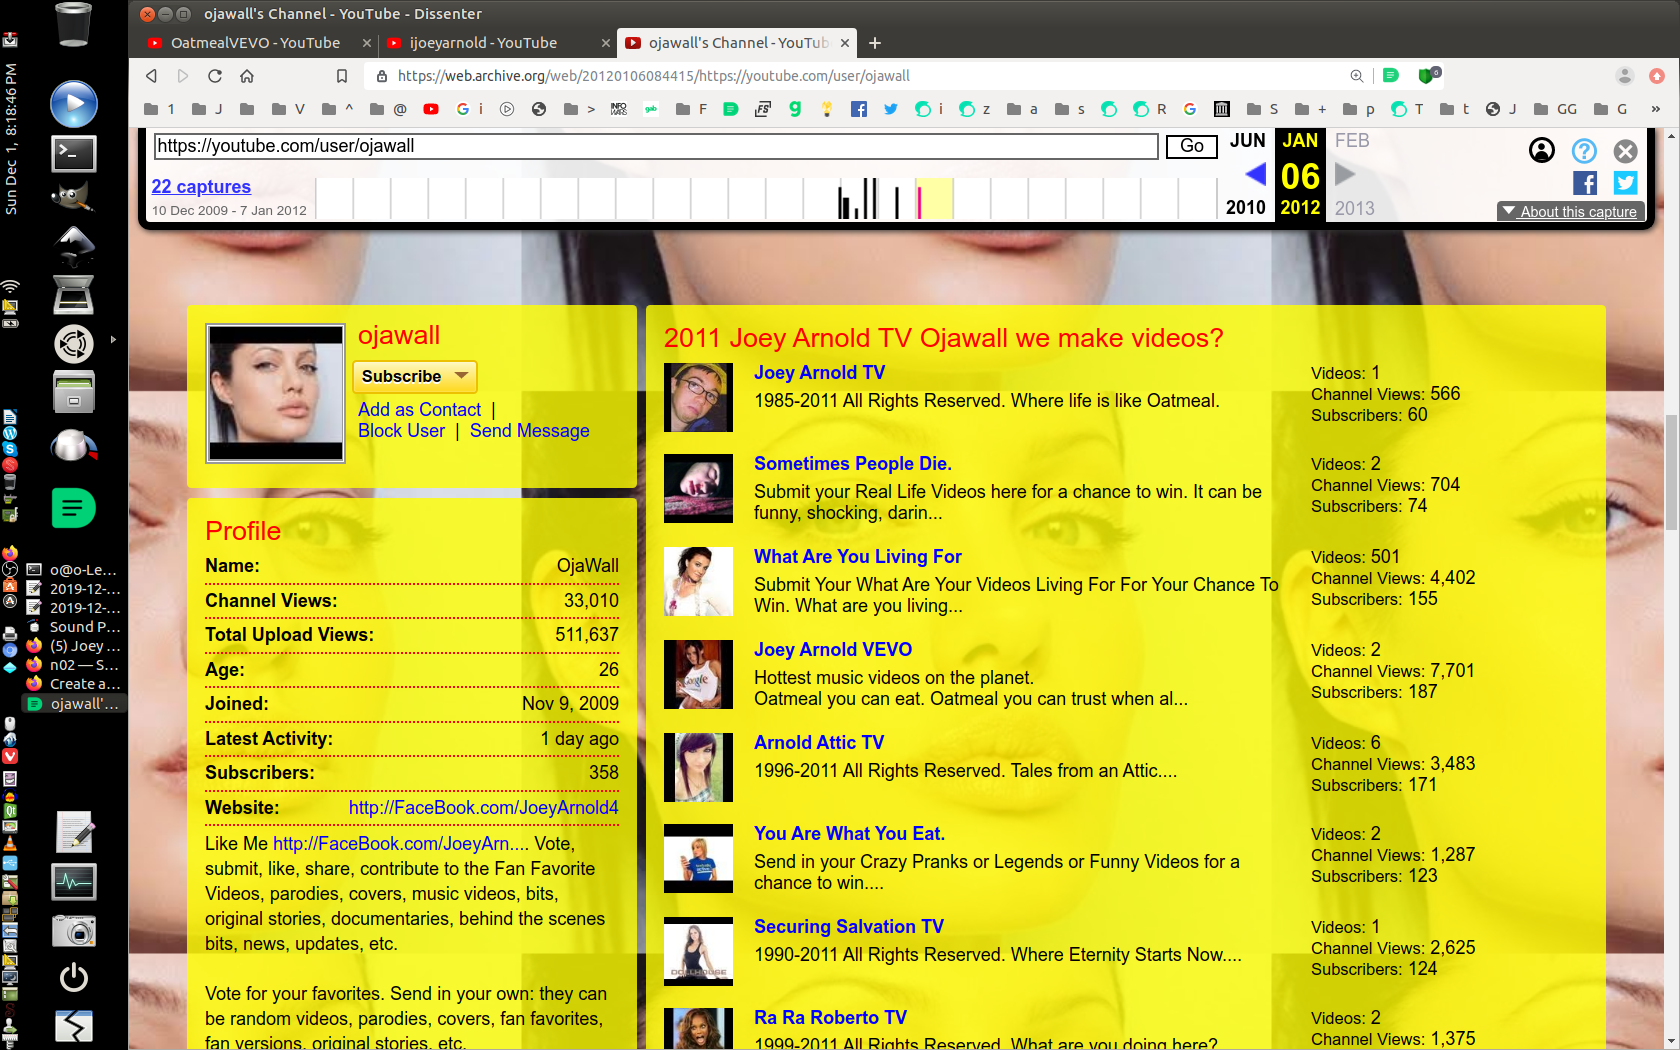Open Arnold Attic TV channel thumbnail
1680x1050 pixels.
click(698, 767)
